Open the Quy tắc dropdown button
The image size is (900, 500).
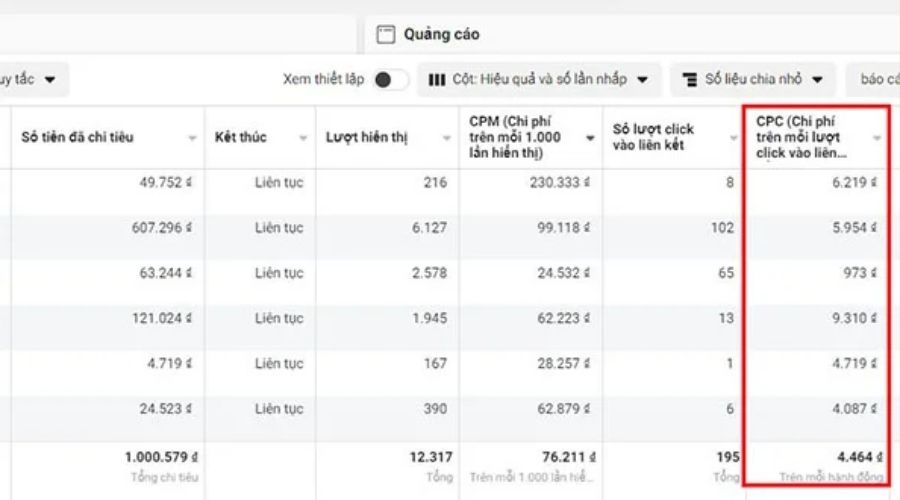(x=32, y=79)
